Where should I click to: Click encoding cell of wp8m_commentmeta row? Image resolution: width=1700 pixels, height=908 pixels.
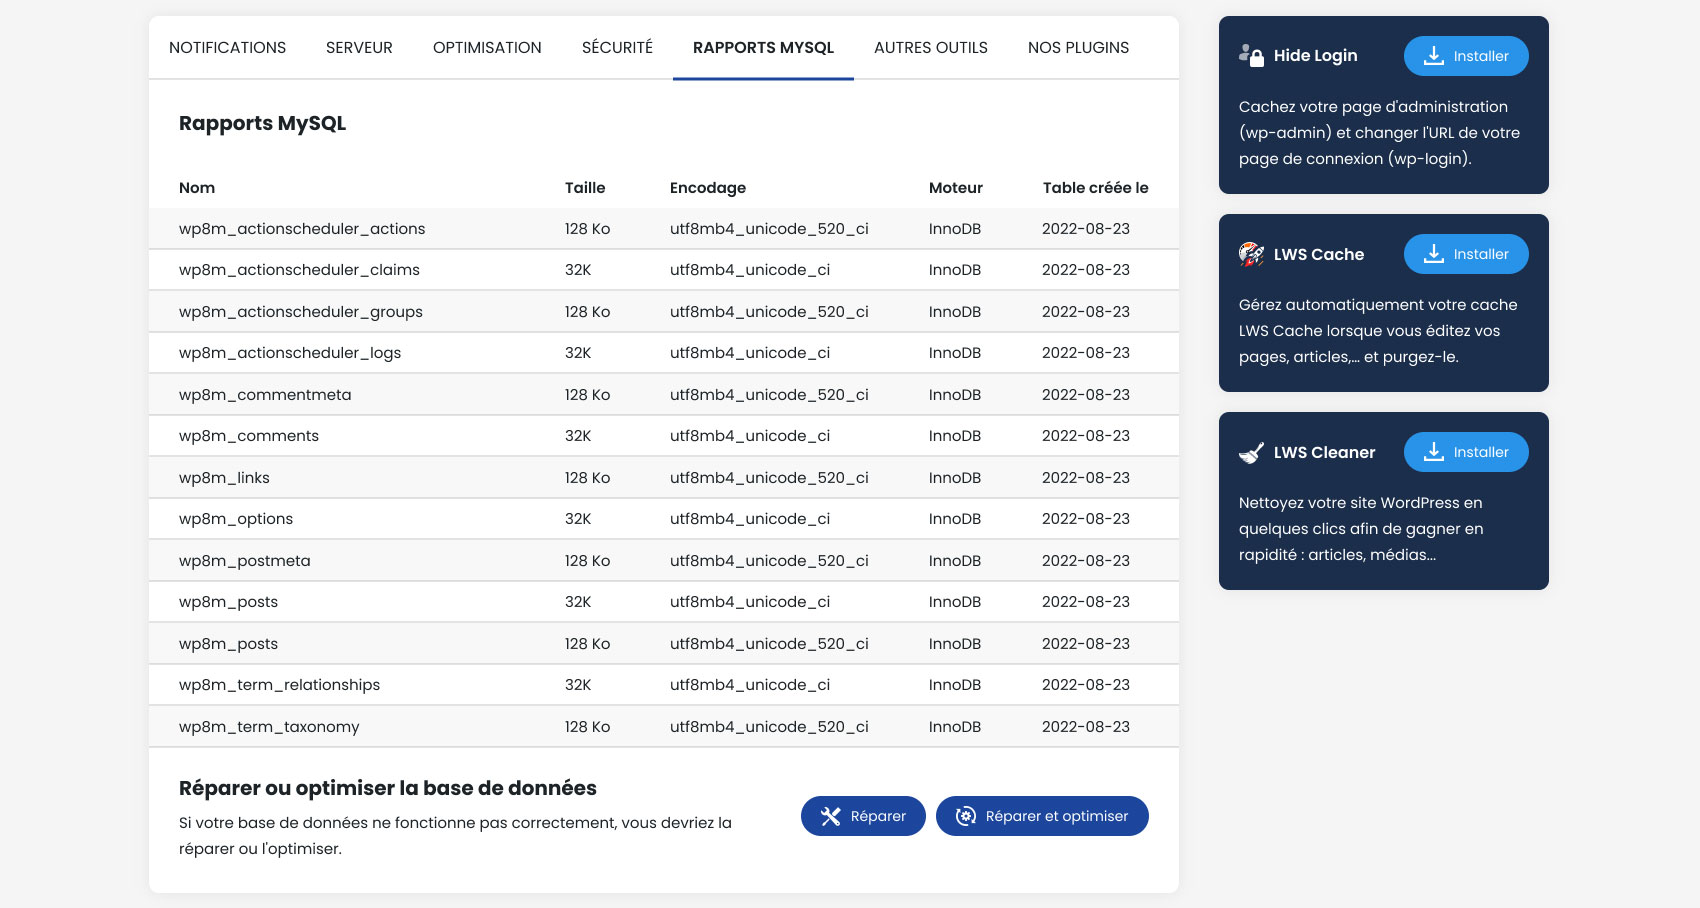tap(769, 395)
